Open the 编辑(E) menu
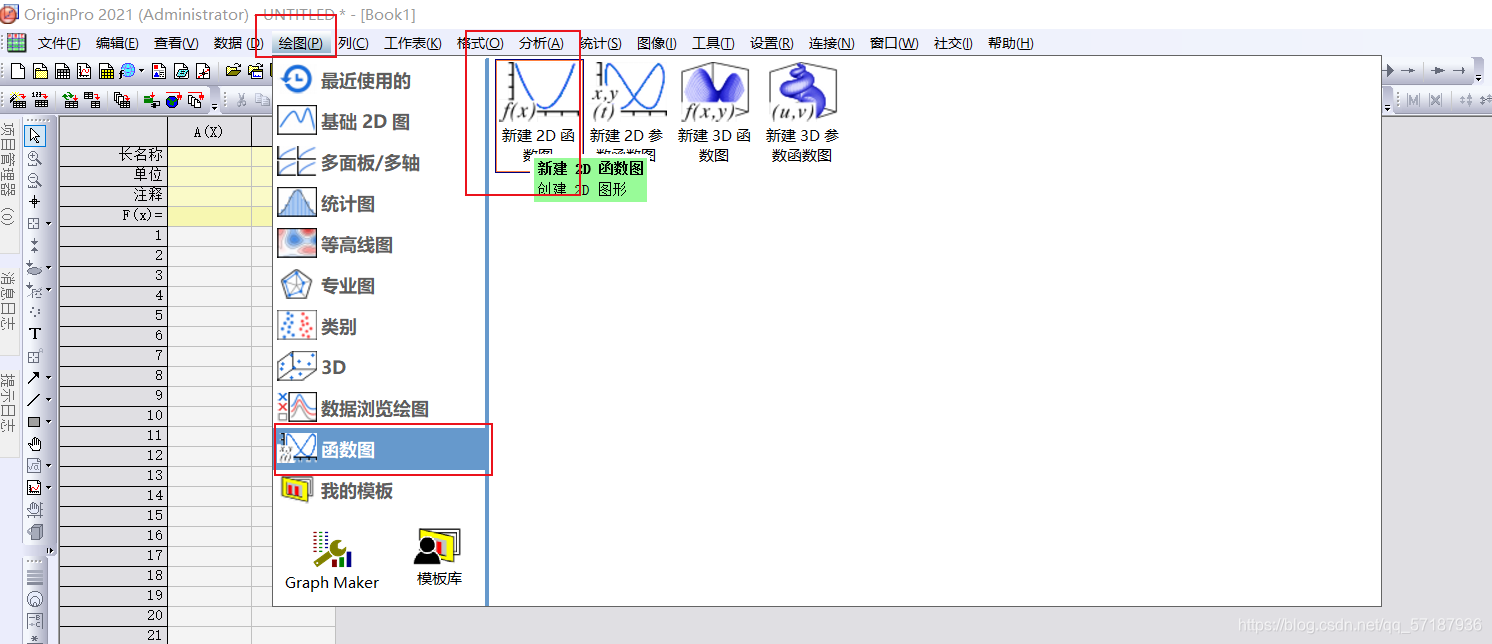Image resolution: width=1492 pixels, height=644 pixels. coord(117,43)
